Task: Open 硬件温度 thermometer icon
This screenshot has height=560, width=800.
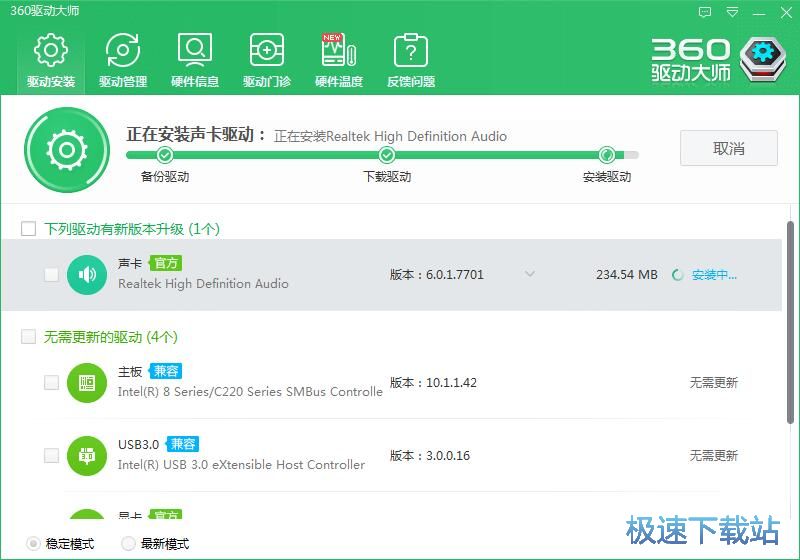Action: [x=339, y=50]
